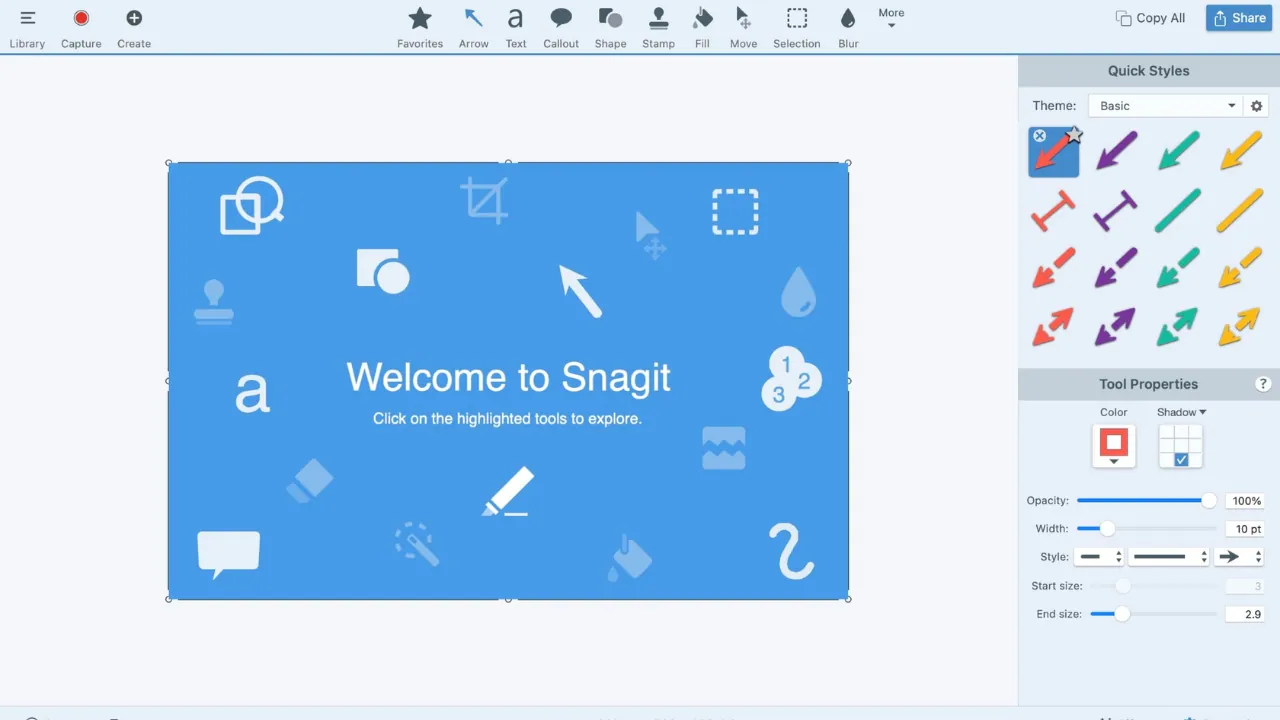The height and width of the screenshot is (720, 1280).
Task: Click the Copy All button
Action: pyautogui.click(x=1150, y=18)
